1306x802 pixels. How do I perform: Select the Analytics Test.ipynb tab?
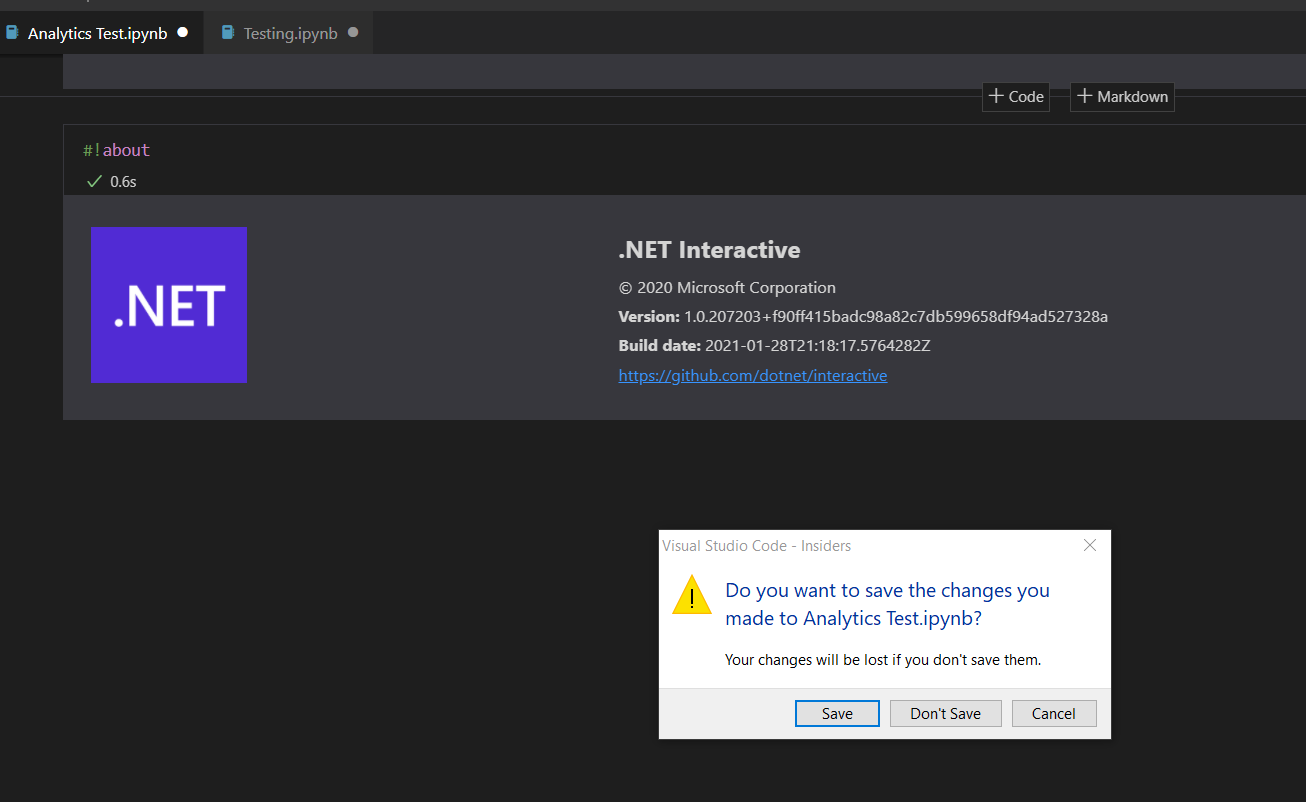pos(95,32)
